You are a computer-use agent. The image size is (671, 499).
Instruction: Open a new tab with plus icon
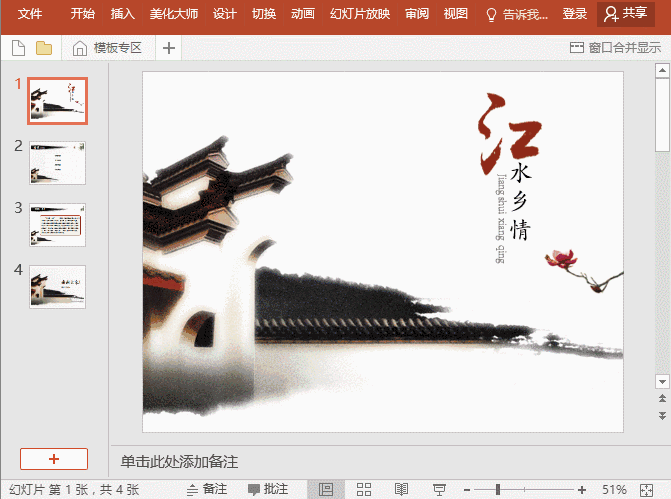coord(169,48)
